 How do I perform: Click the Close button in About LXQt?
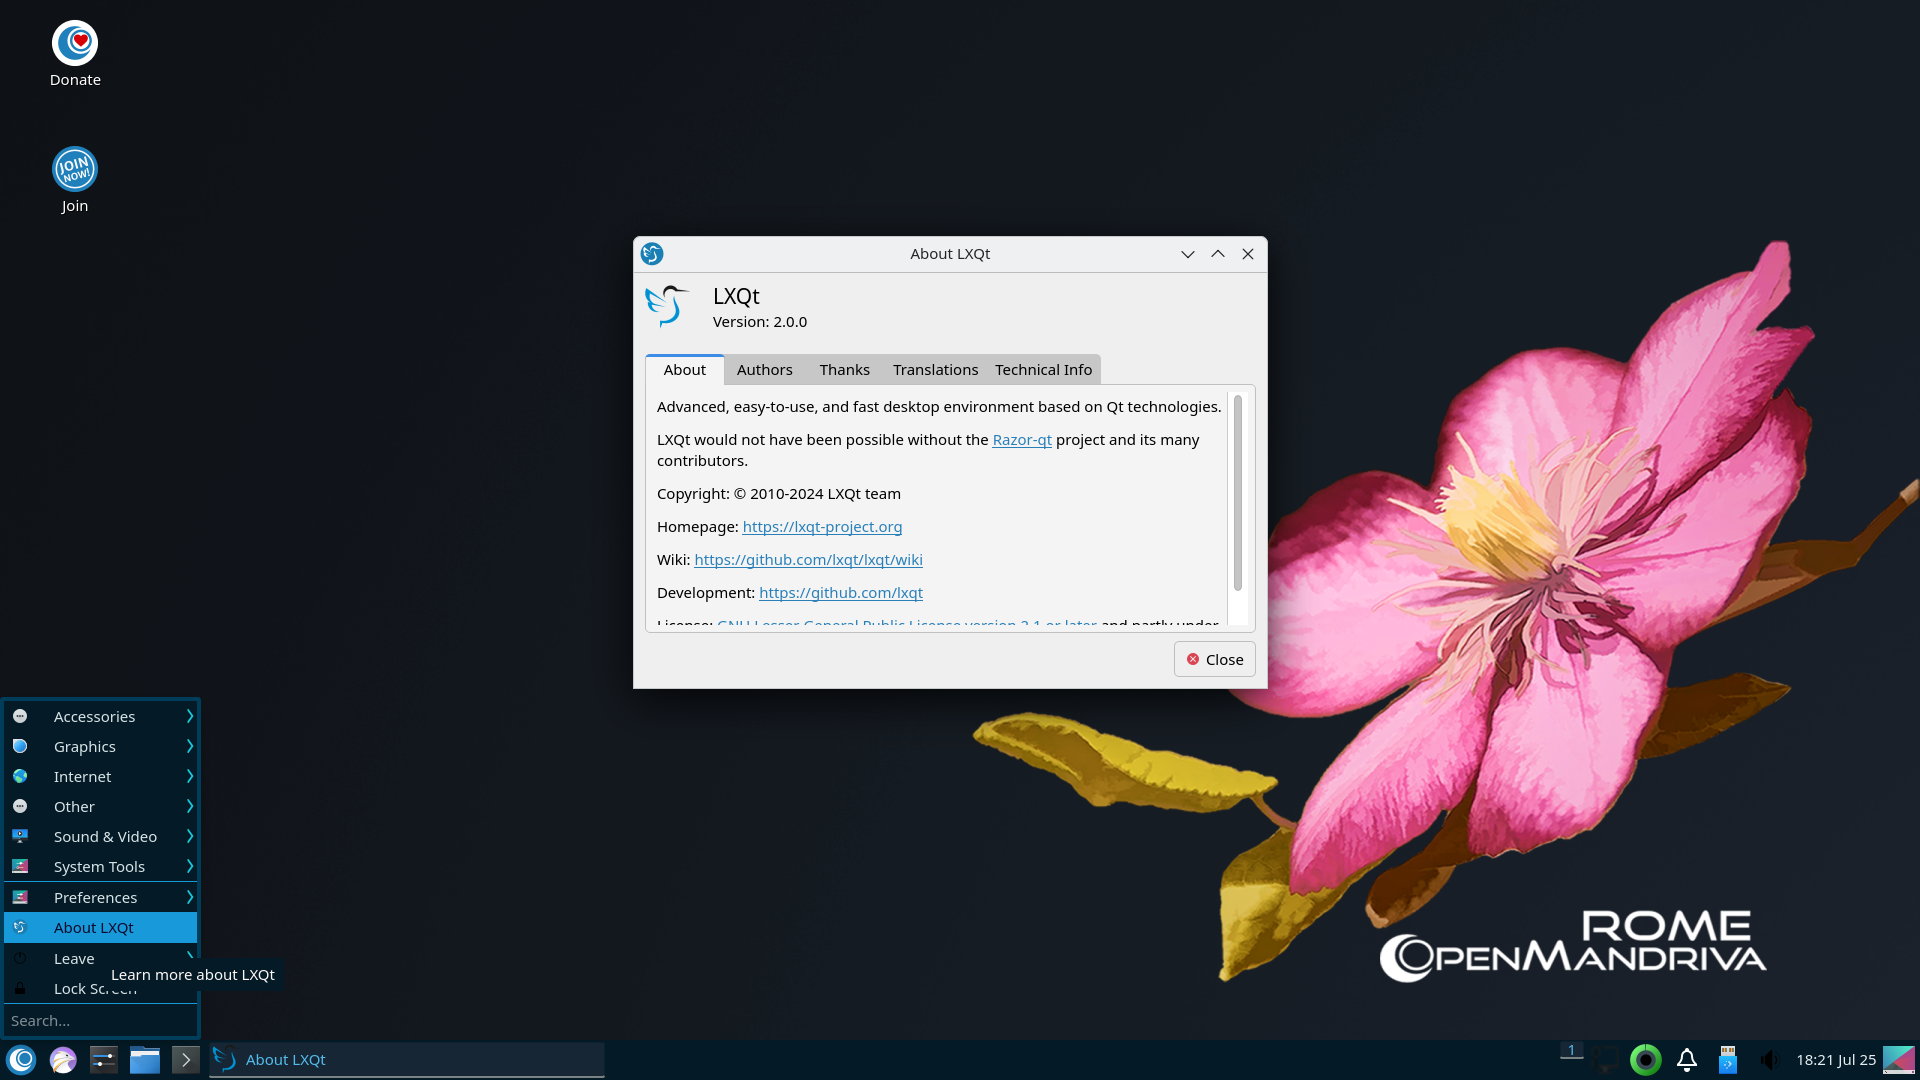1215,660
